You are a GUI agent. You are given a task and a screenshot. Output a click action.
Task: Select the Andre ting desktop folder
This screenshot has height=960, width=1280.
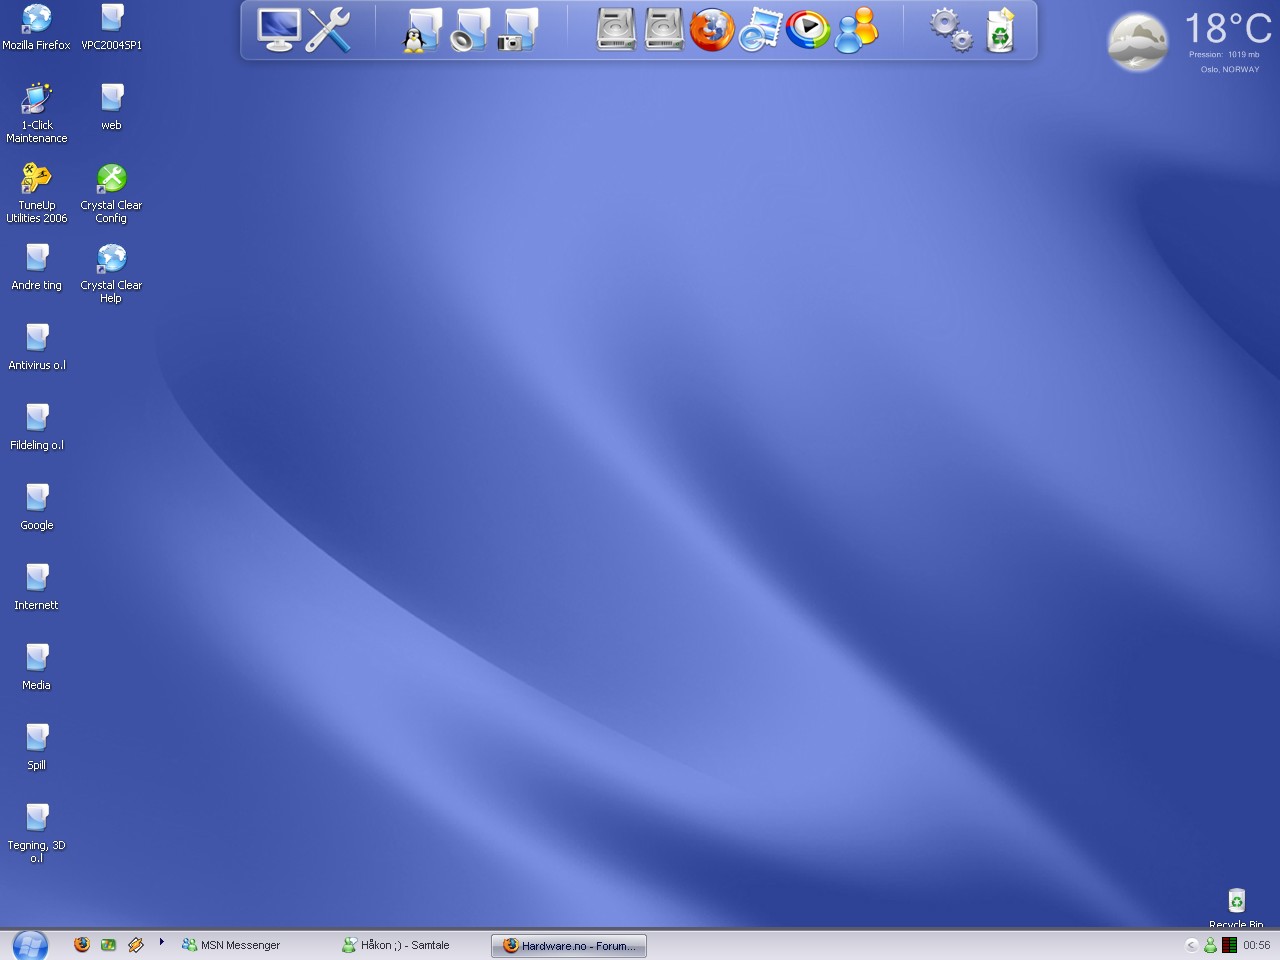37,267
